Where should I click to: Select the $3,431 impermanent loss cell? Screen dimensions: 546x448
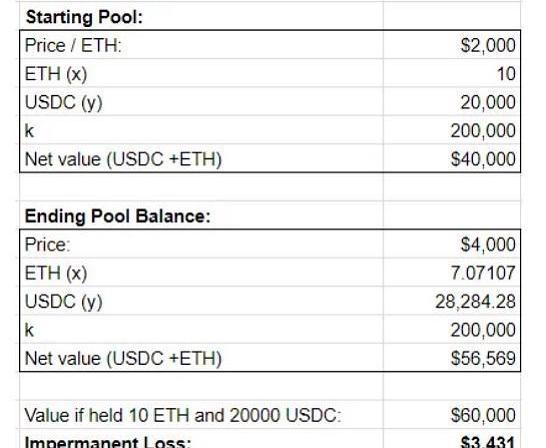click(x=452, y=439)
